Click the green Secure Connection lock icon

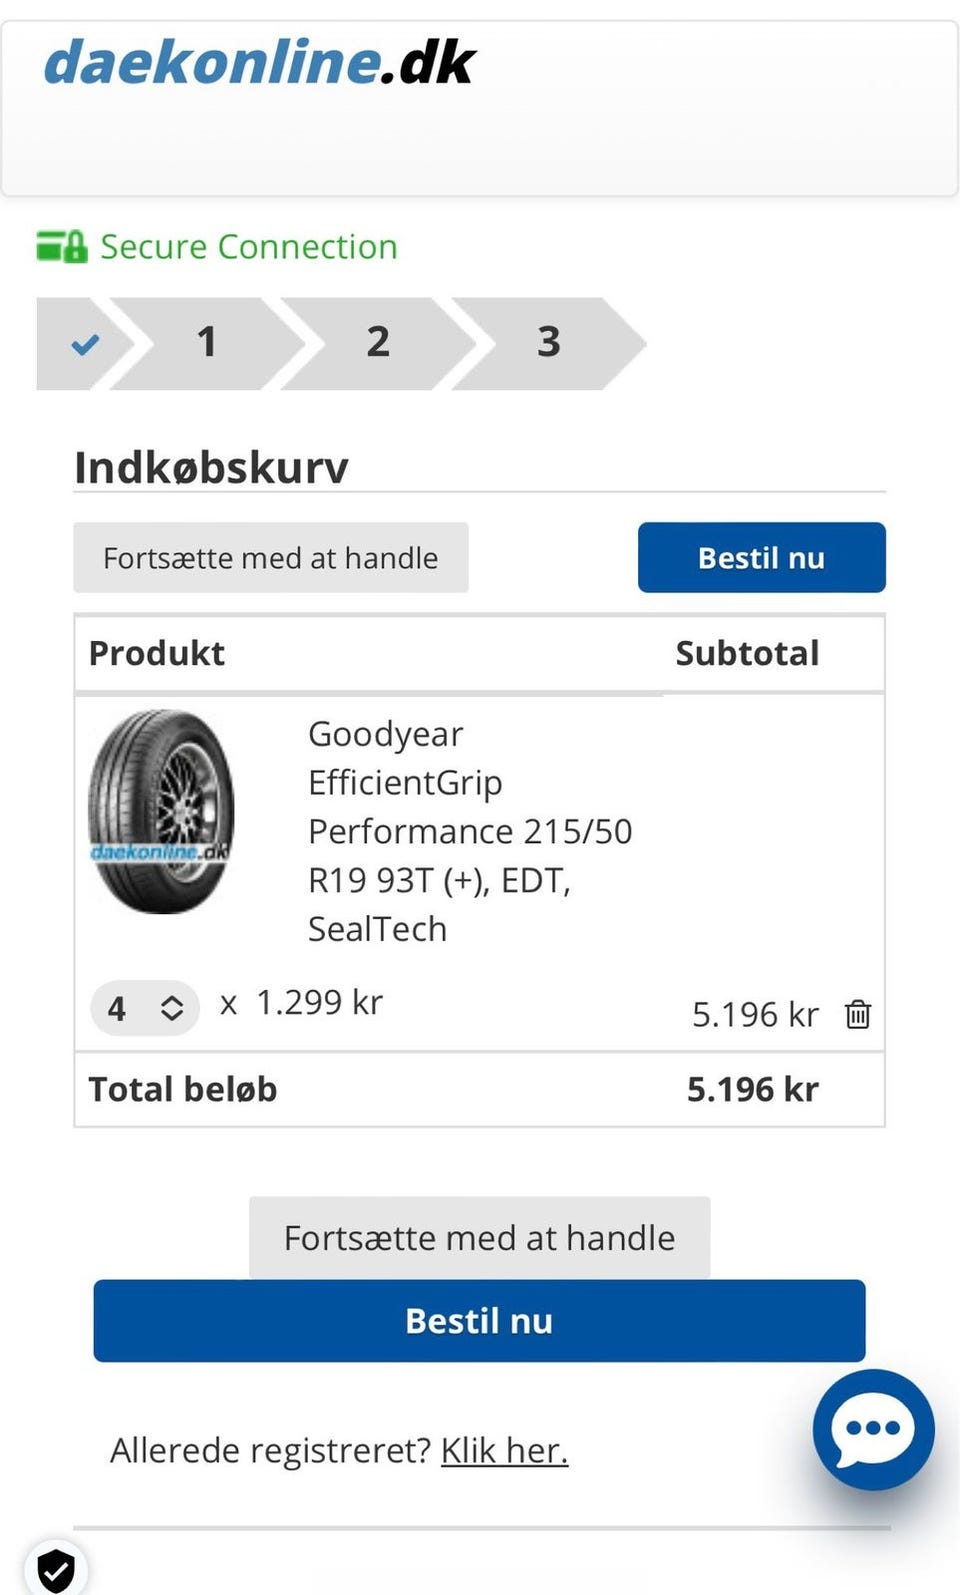click(62, 246)
